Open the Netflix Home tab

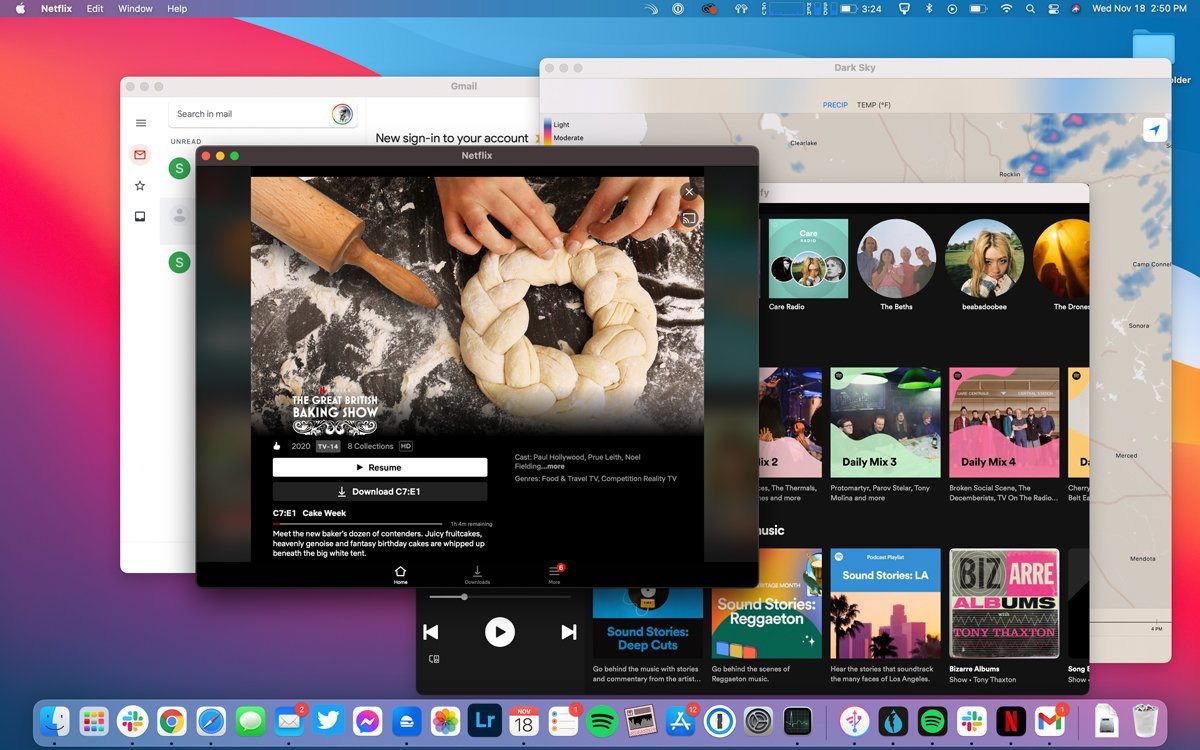tap(400, 574)
